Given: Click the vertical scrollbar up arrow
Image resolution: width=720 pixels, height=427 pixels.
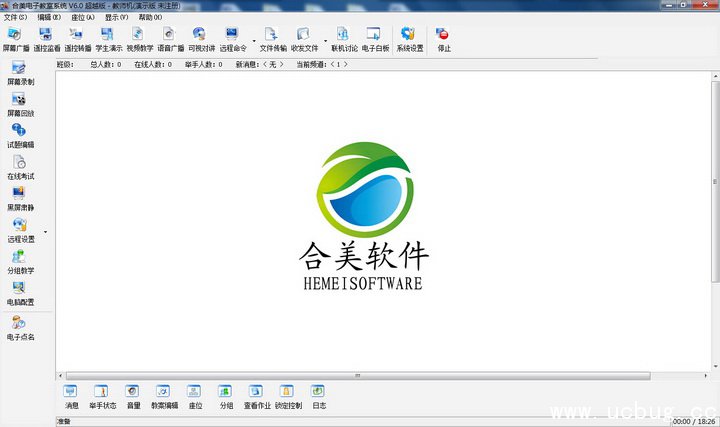Looking at the screenshot, I should tap(715, 76).
